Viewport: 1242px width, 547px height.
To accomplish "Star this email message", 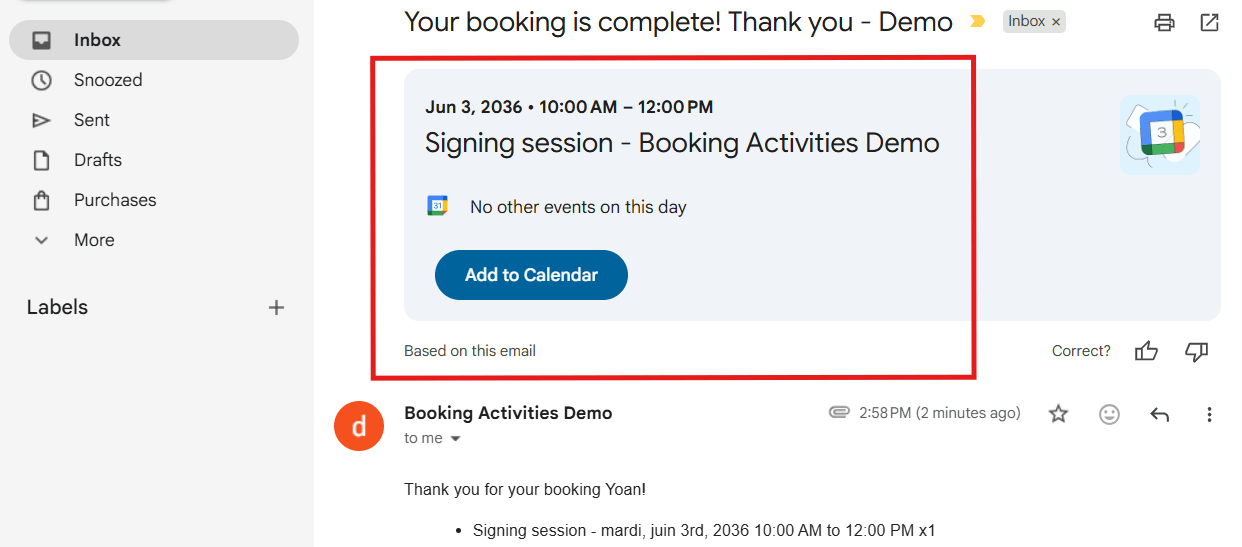I will click(1058, 414).
